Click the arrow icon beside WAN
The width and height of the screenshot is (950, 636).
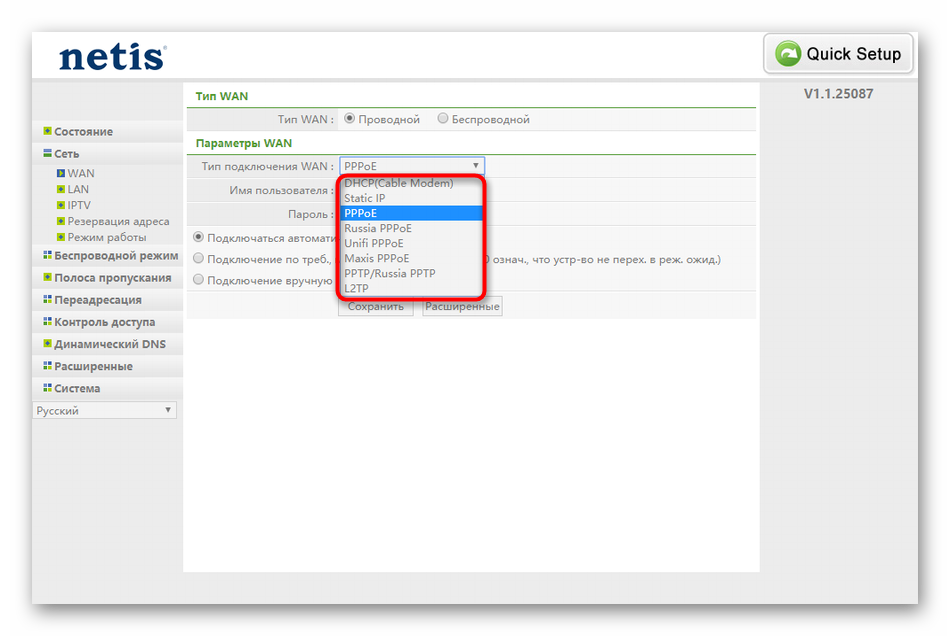[x=61, y=173]
